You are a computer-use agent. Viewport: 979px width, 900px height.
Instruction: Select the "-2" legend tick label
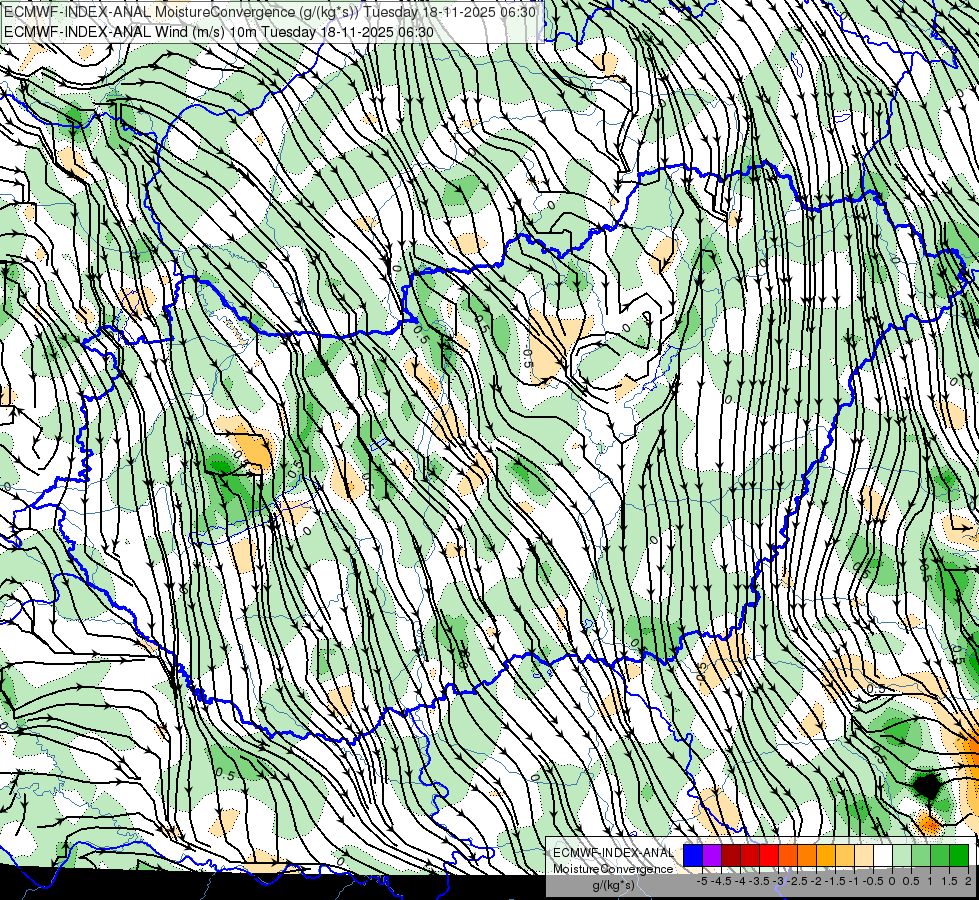pos(816,881)
